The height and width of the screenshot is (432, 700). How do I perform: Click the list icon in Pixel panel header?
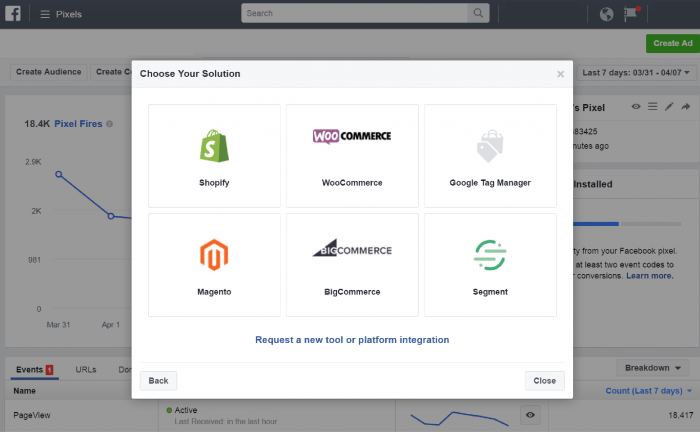[x=652, y=106]
